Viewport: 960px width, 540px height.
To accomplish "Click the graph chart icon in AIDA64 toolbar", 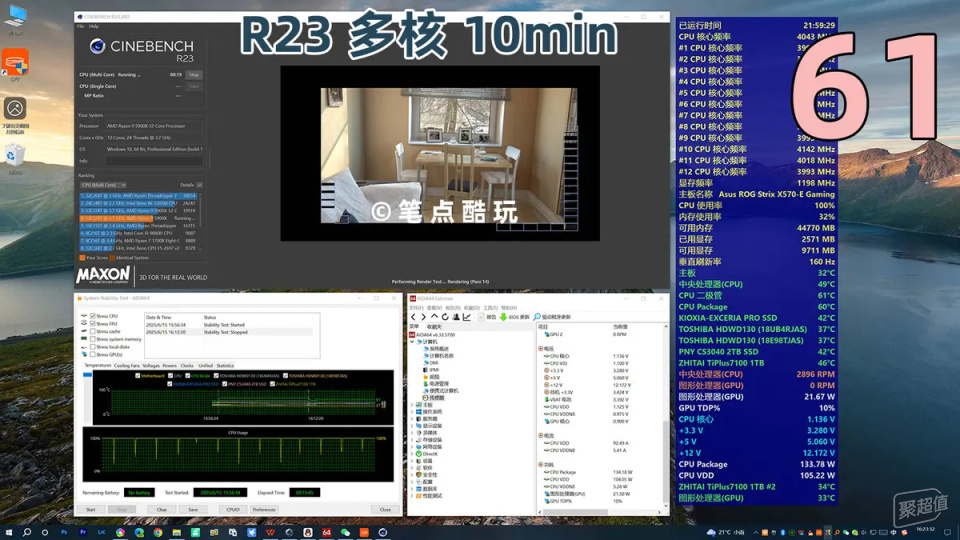I will [x=467, y=317].
